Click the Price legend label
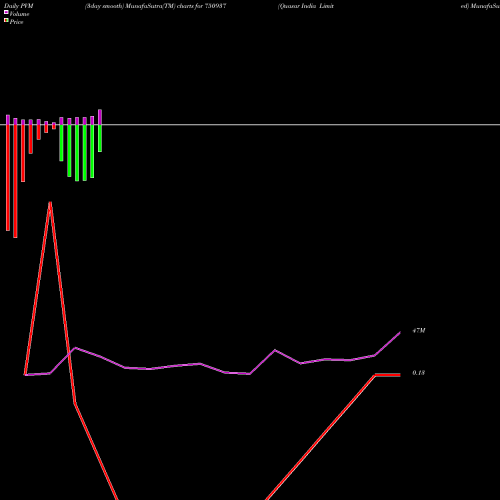 (16, 22)
